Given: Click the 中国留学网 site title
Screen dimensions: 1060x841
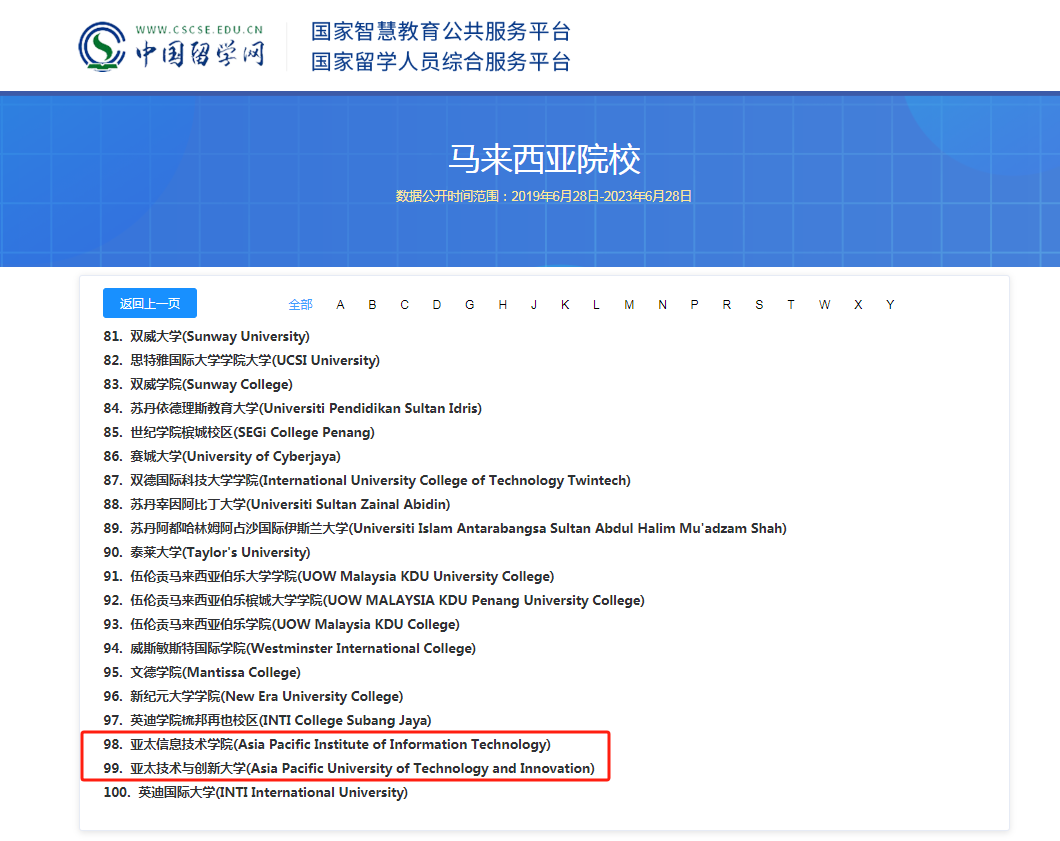Looking at the screenshot, I should point(199,53).
